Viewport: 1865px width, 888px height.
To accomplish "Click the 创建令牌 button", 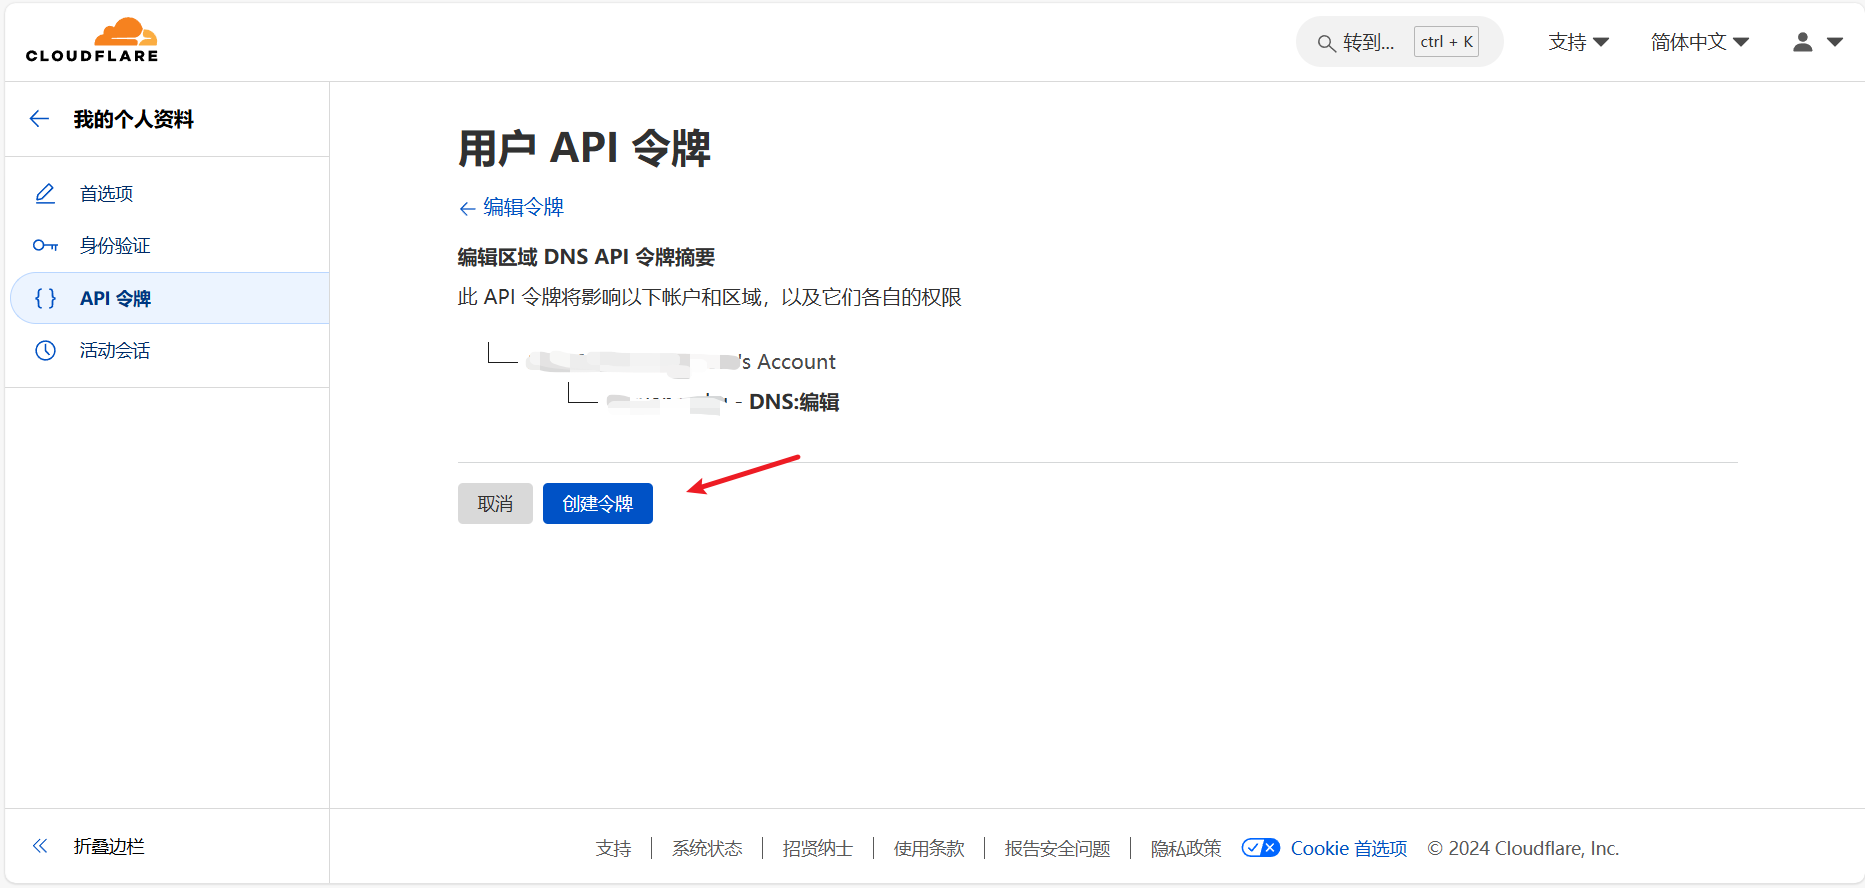I will point(598,503).
